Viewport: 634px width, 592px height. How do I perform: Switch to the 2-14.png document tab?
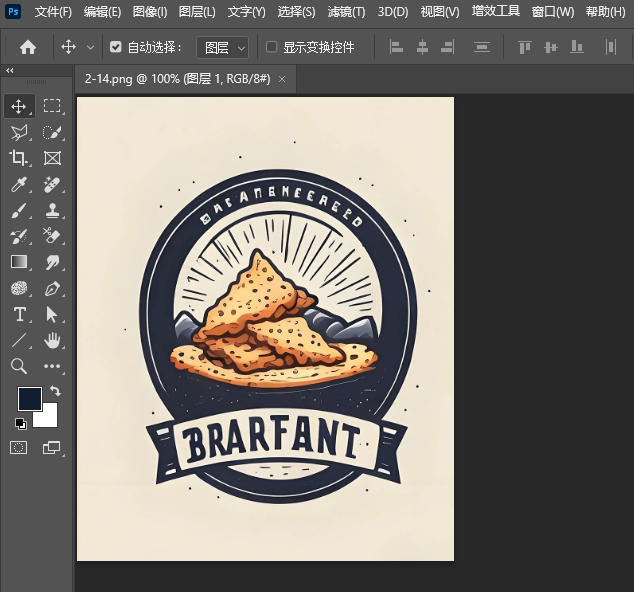177,78
